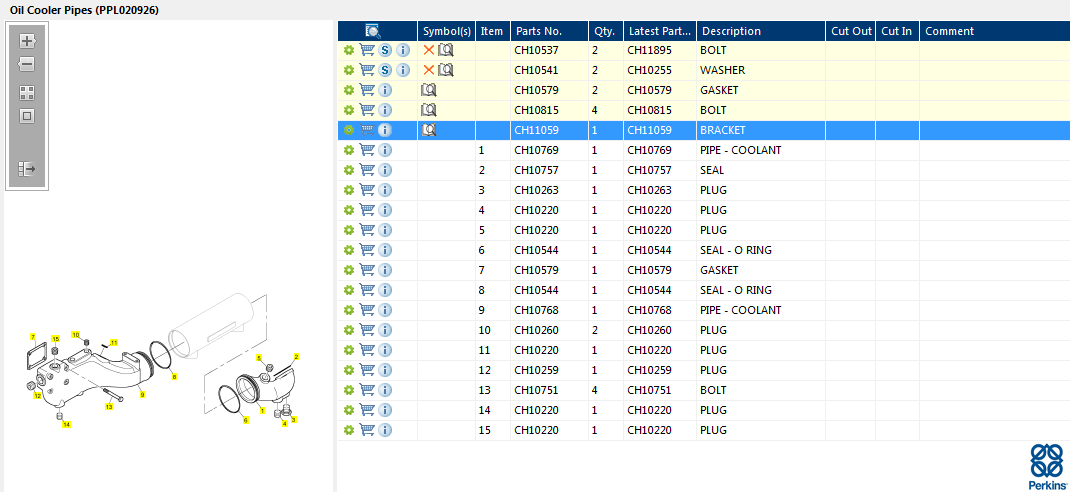1070x492 pixels.
Task: Select callout 6 in the diagram
Action: [x=246, y=420]
